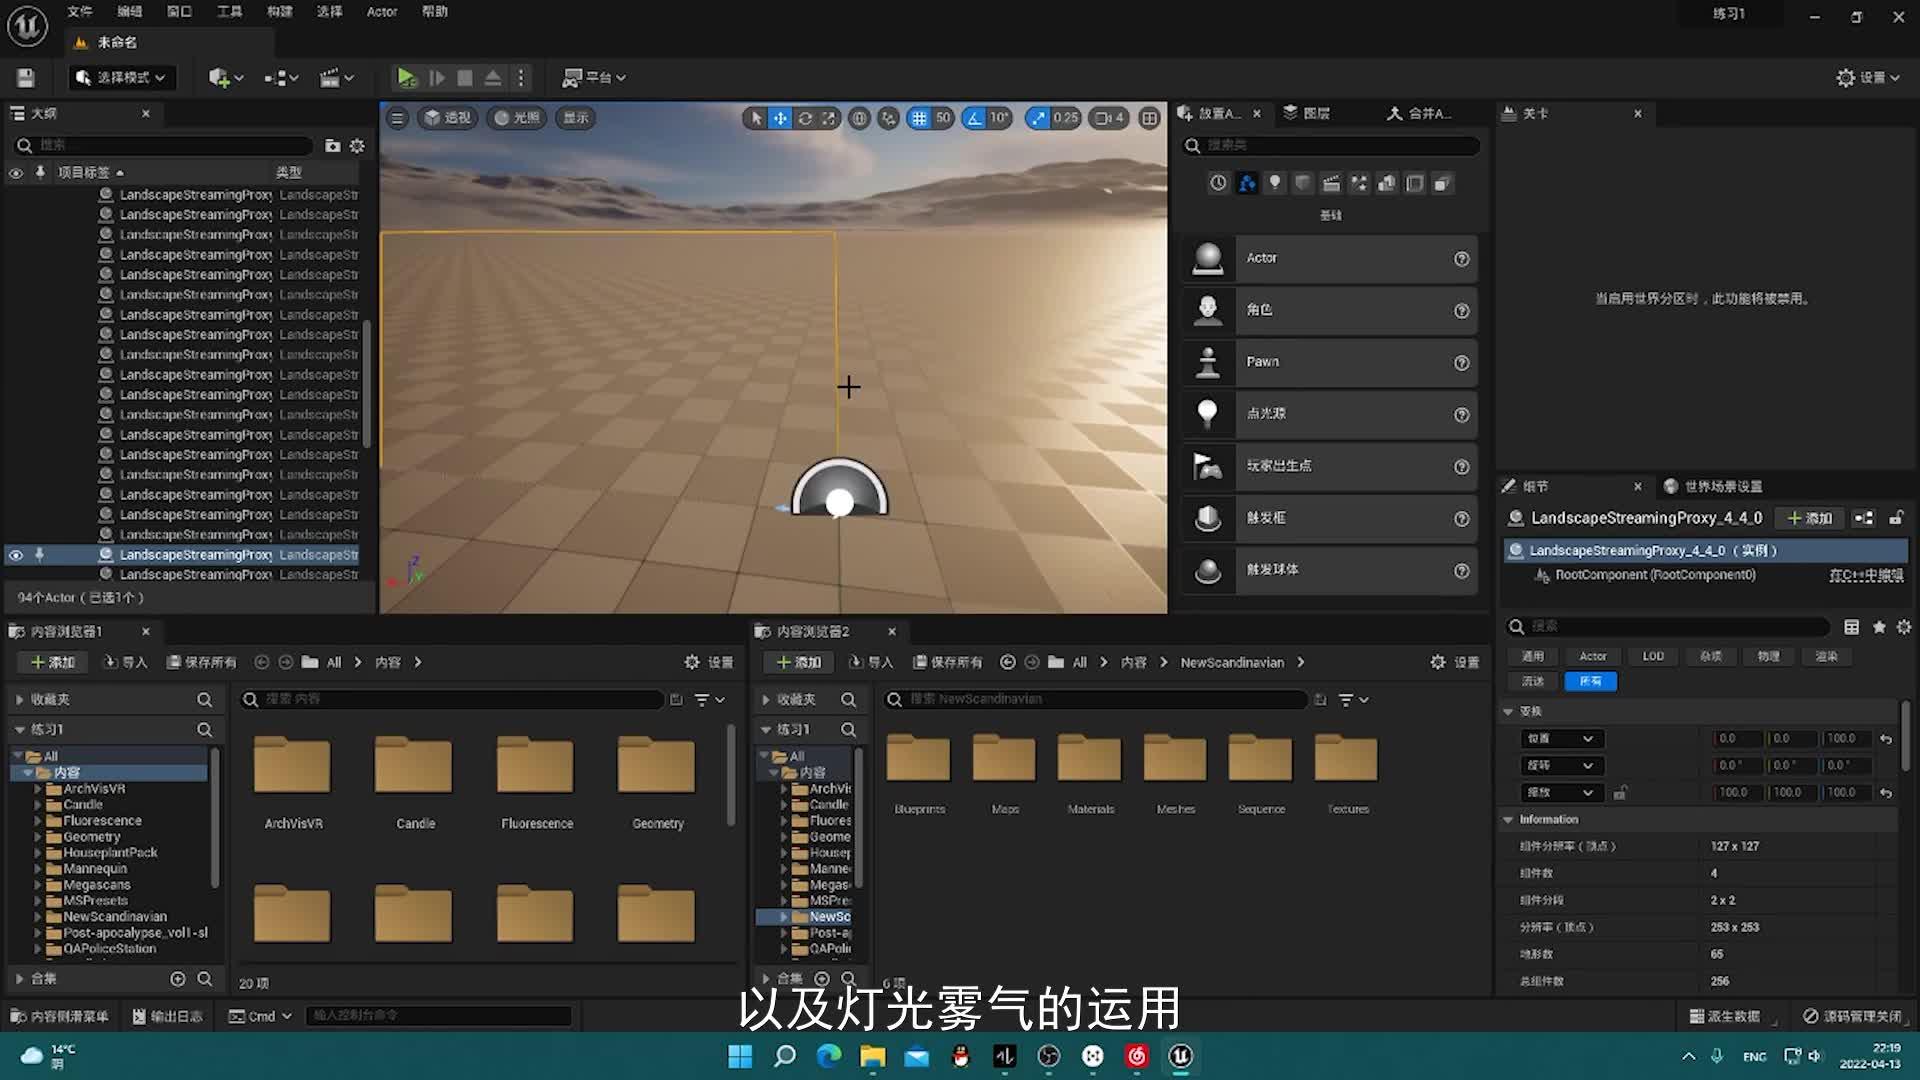This screenshot has width=1920, height=1080.
Task: Select the rotate tool in viewport
Action: [x=805, y=118]
